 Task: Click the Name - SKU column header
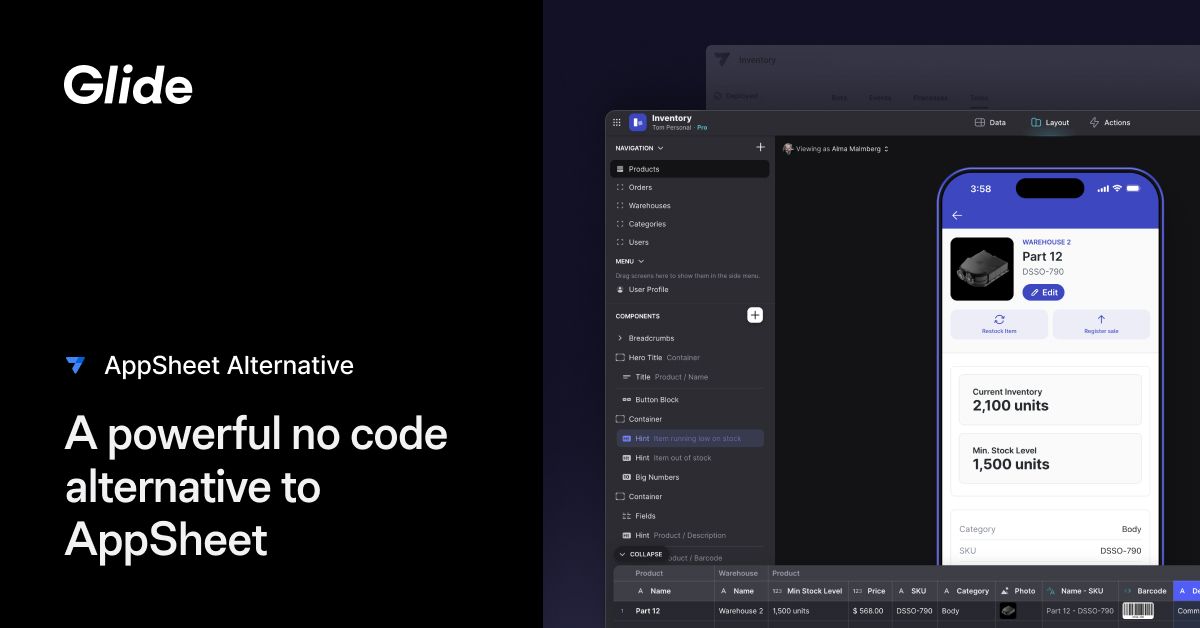1080,591
